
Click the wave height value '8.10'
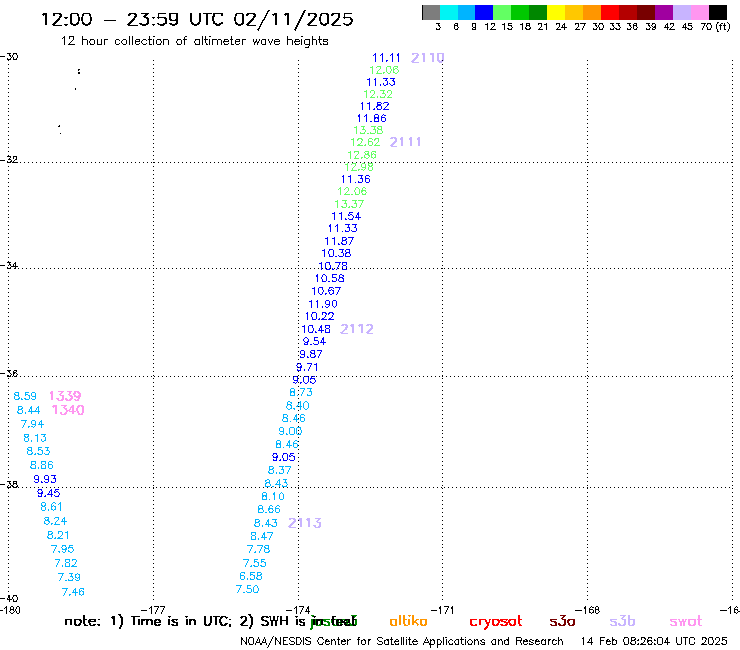coord(273,496)
